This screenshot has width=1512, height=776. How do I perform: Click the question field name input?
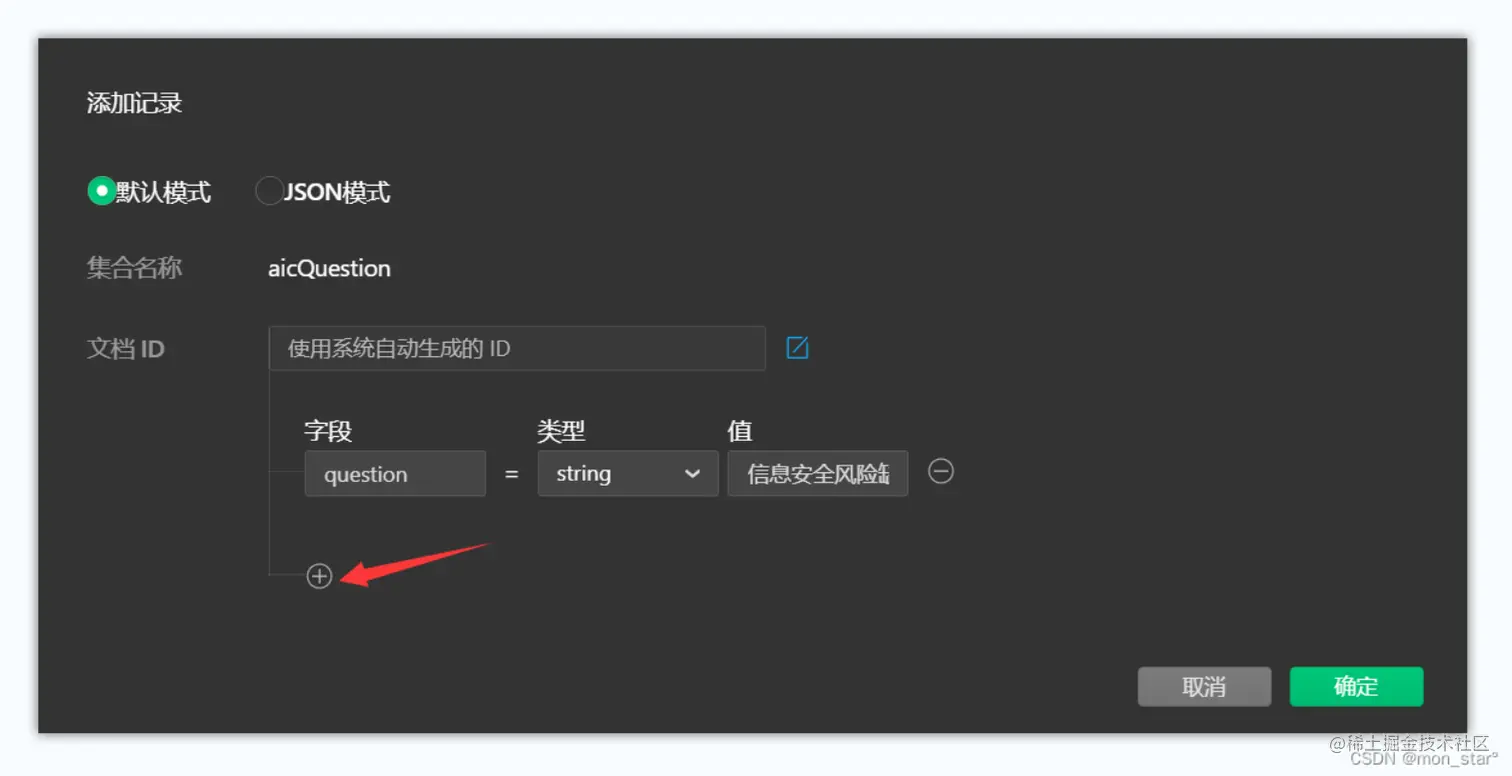point(395,474)
